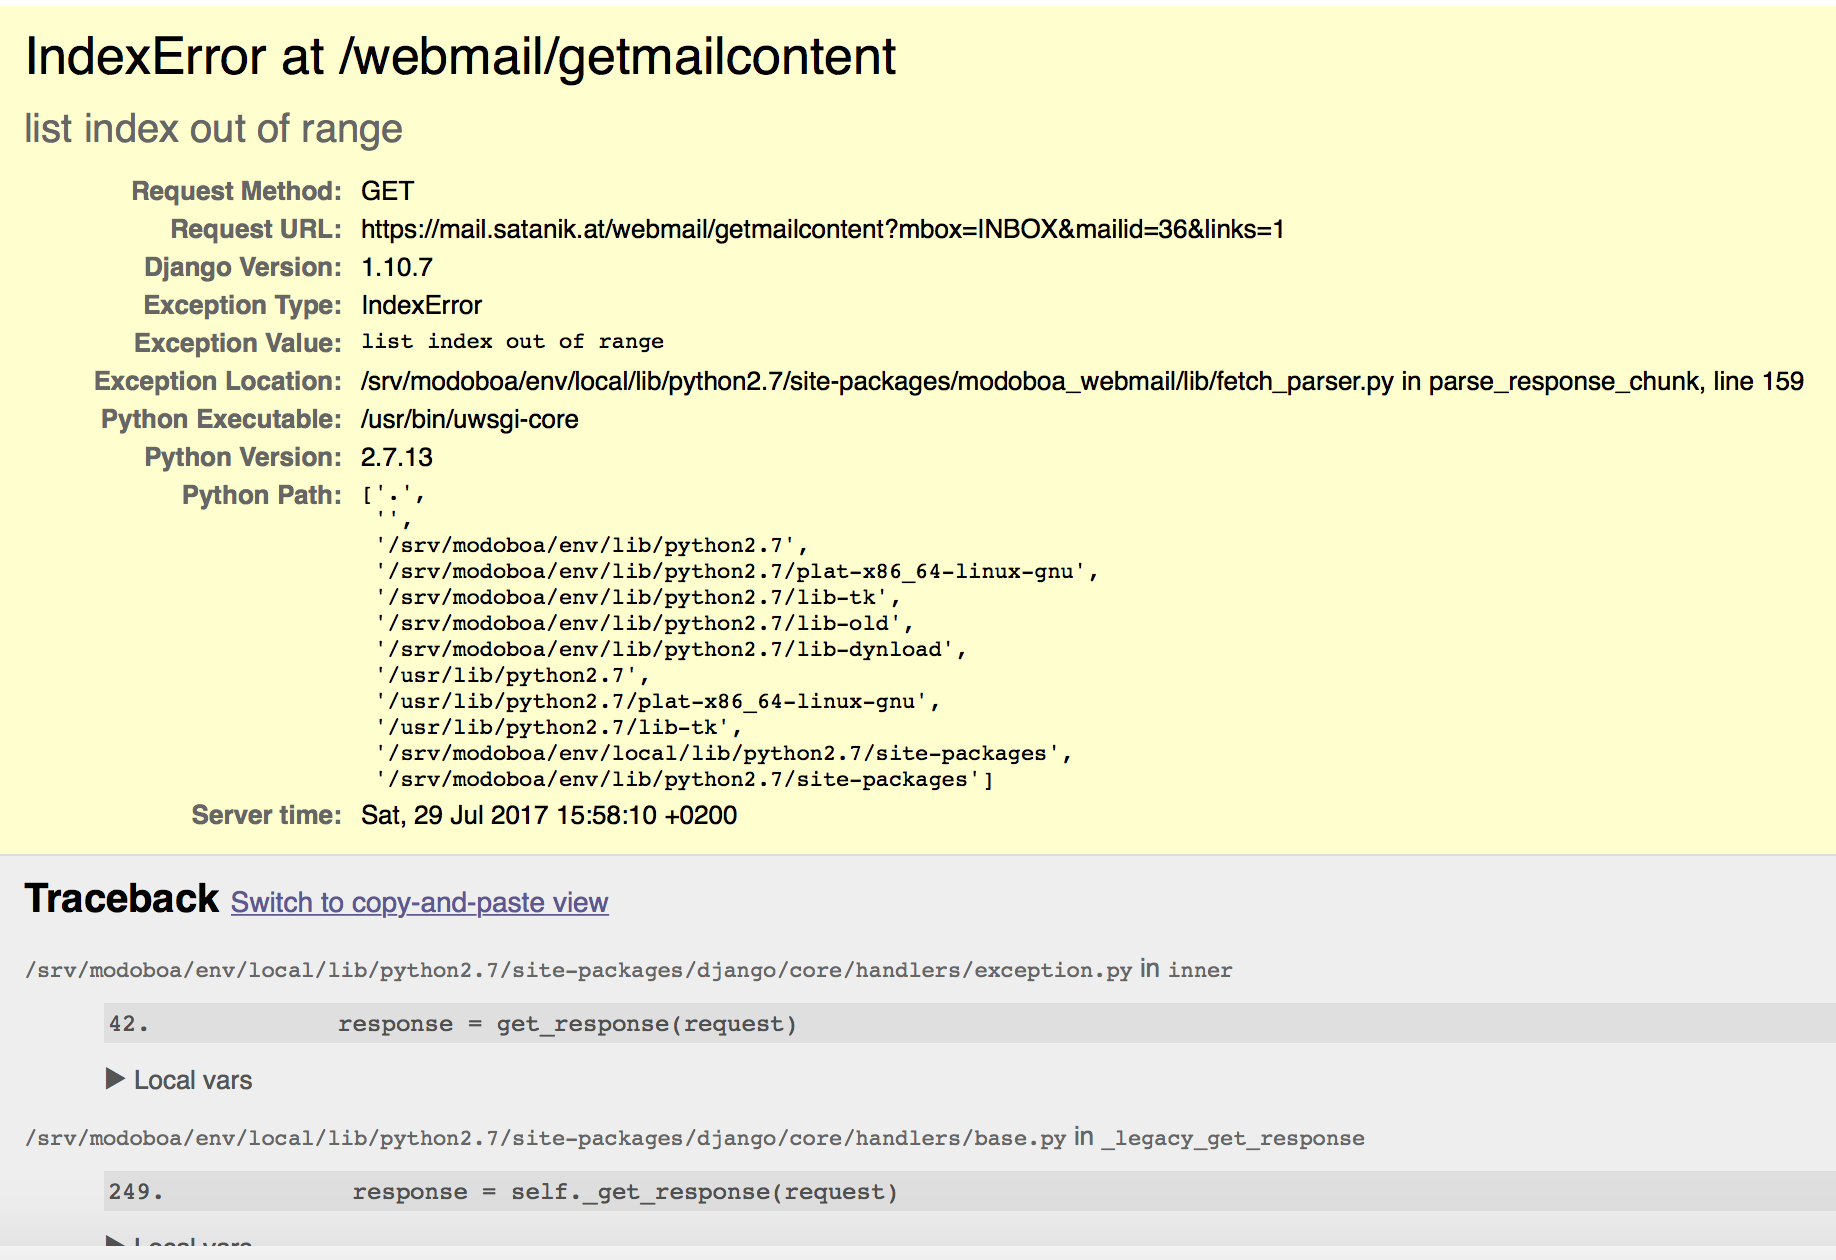Click the Request Method GET value
Screen dimensions: 1836x1260
[x=387, y=190]
